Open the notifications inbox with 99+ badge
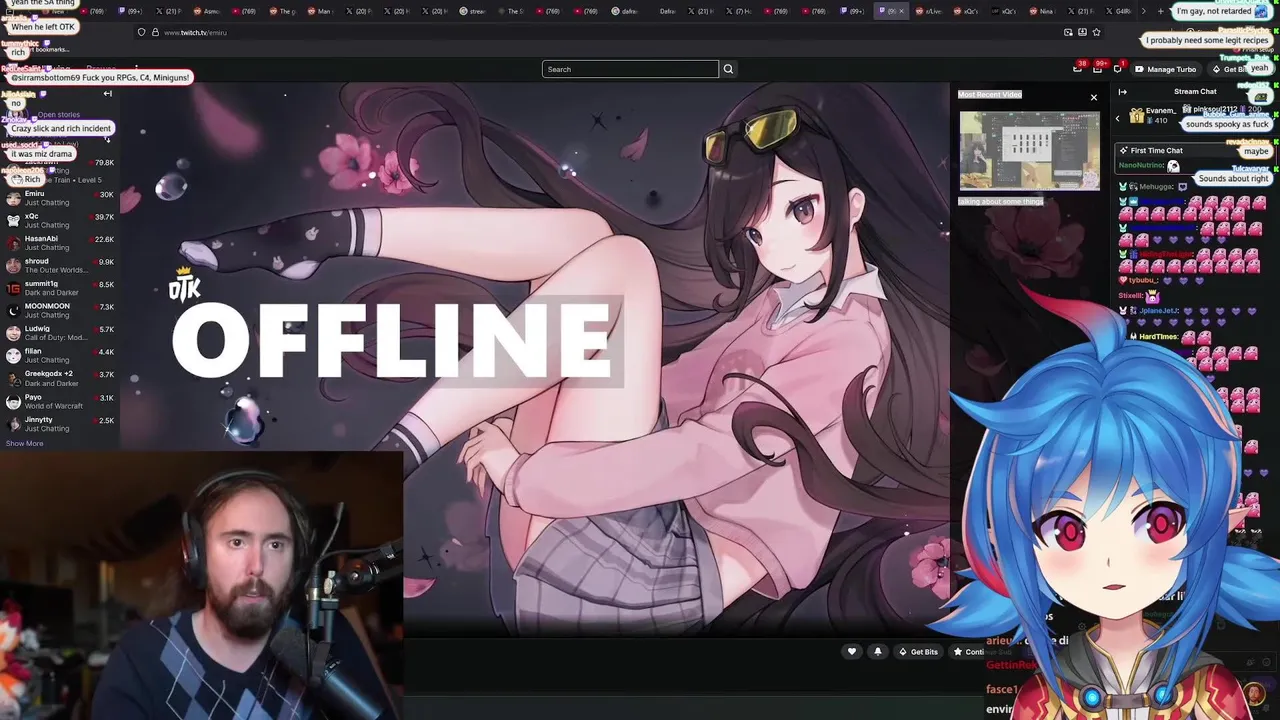The image size is (1280, 720). coord(1098,68)
